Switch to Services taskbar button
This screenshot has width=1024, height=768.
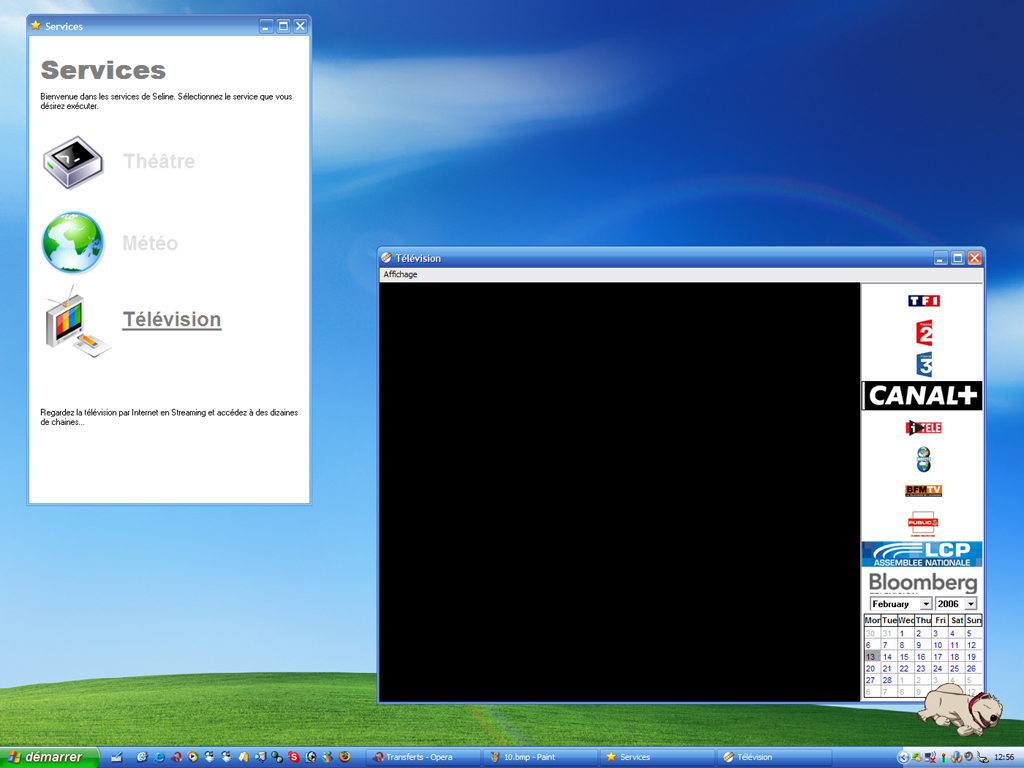(x=657, y=757)
